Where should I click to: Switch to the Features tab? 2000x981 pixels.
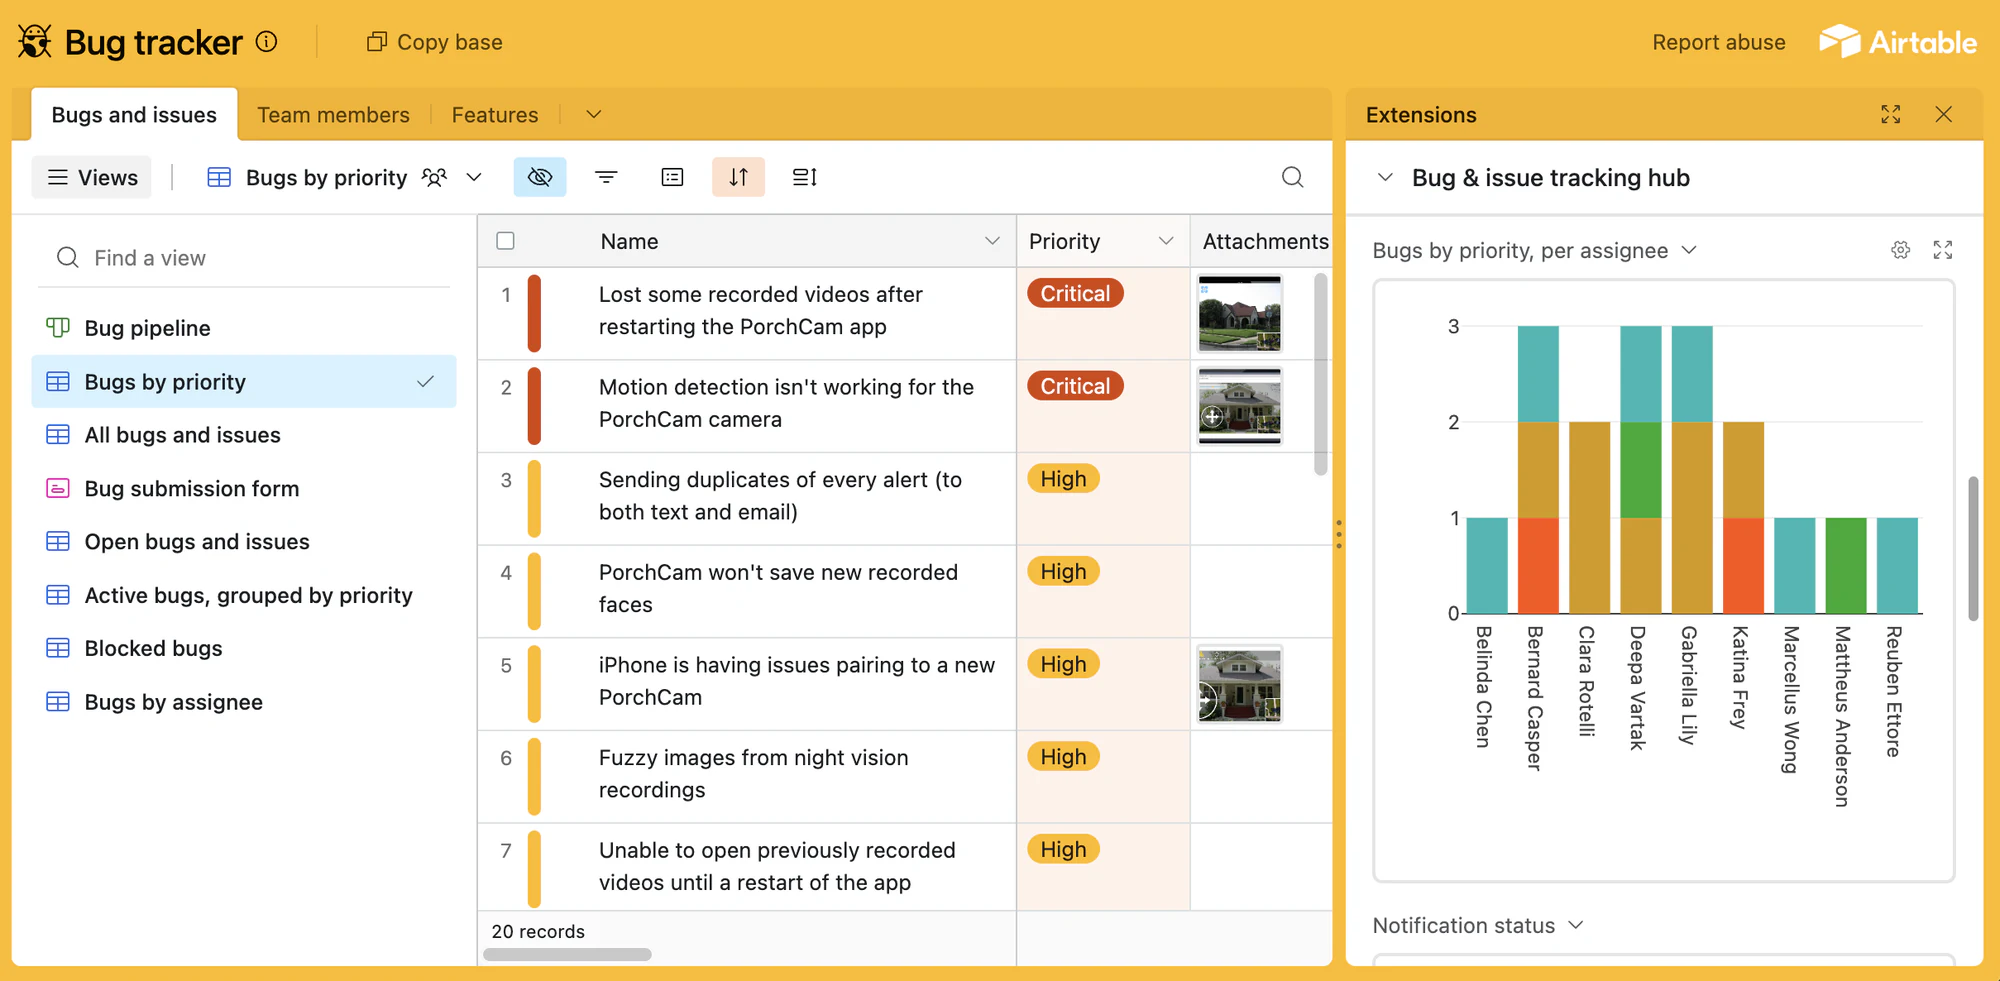(x=495, y=115)
